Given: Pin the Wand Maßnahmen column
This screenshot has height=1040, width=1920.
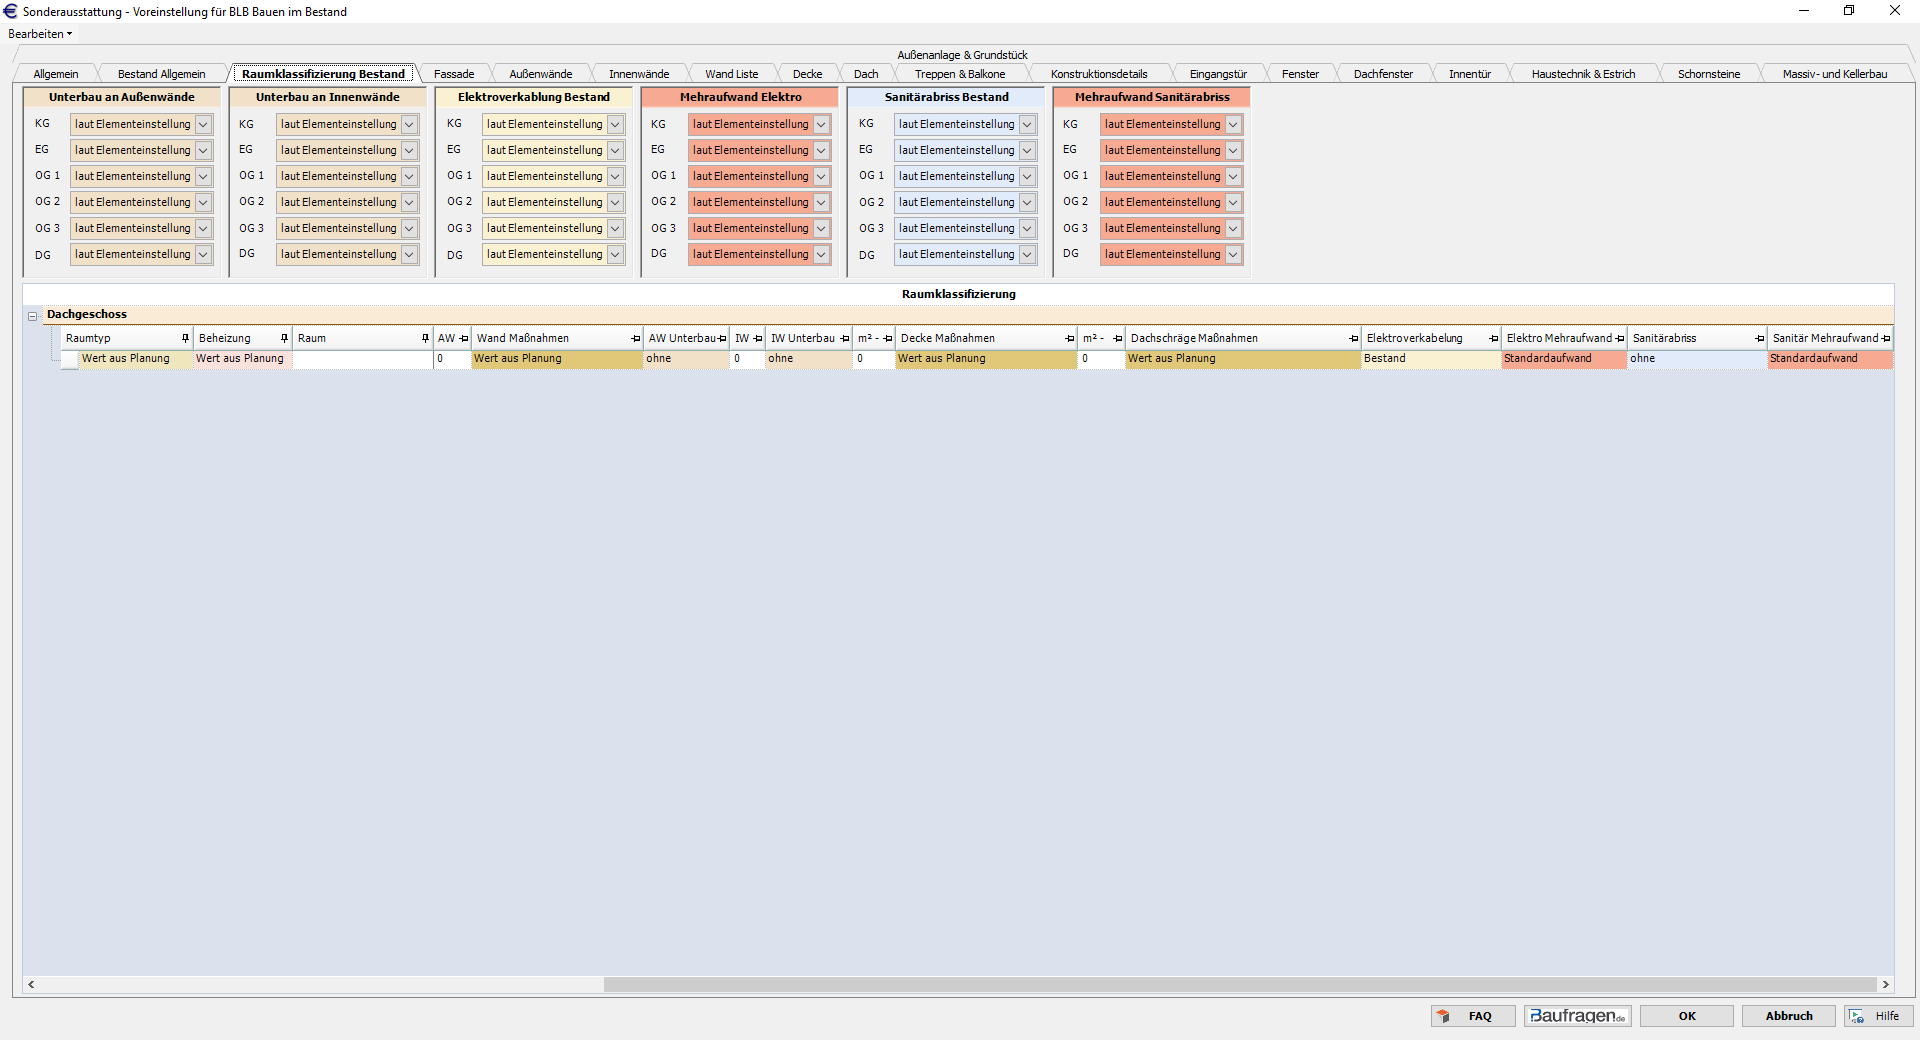Looking at the screenshot, I should [636, 338].
